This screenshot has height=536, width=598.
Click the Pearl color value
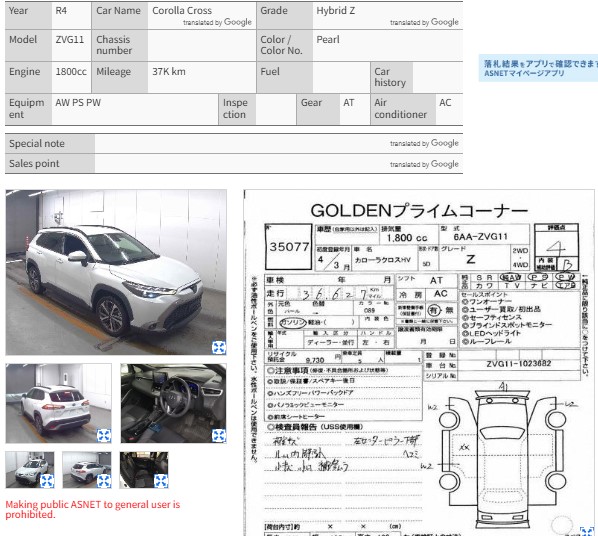328,39
